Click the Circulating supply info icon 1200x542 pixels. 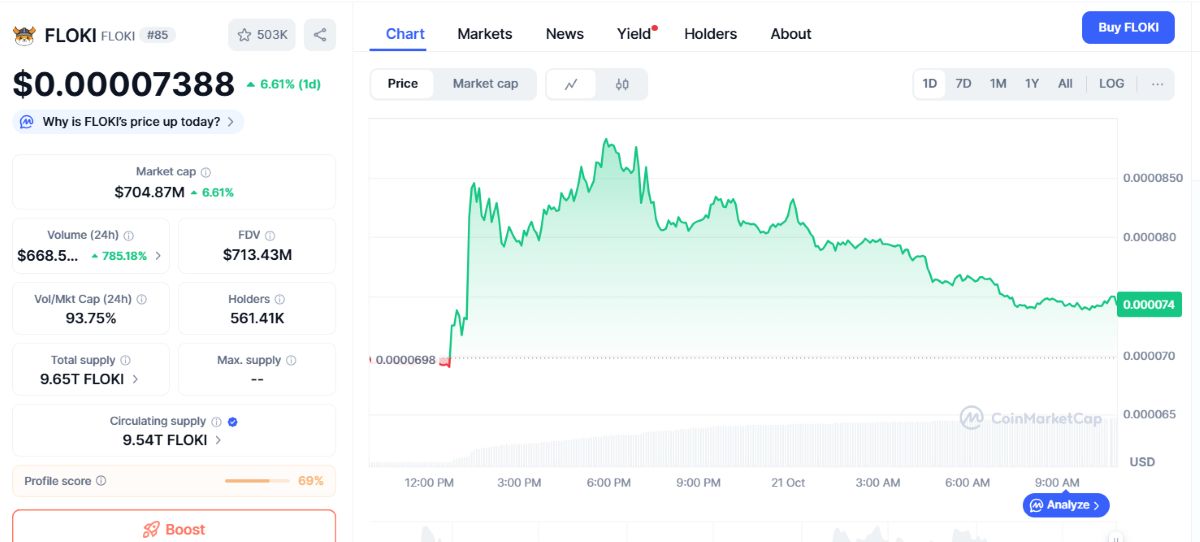click(x=217, y=422)
